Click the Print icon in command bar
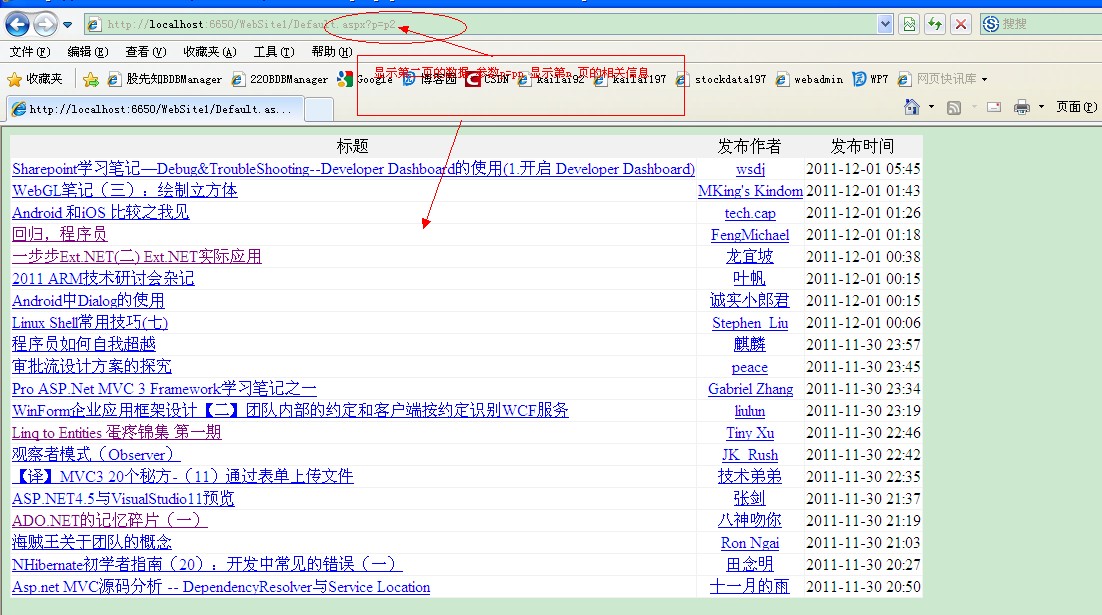 (x=1021, y=107)
